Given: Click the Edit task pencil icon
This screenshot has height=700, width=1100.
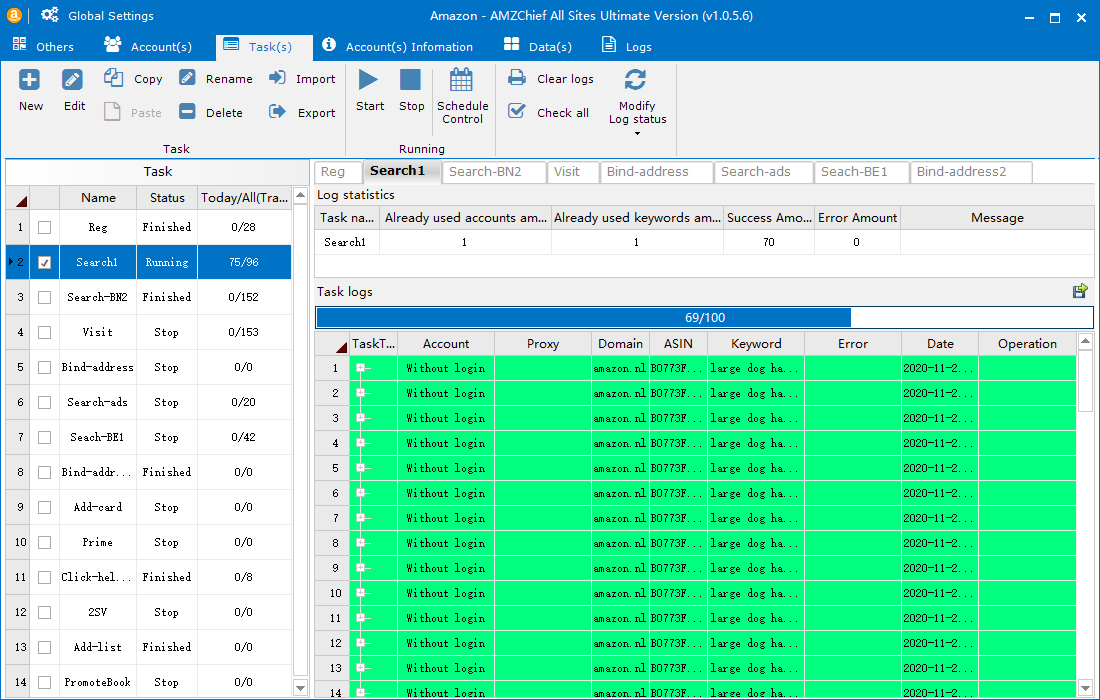Looking at the screenshot, I should point(73,80).
